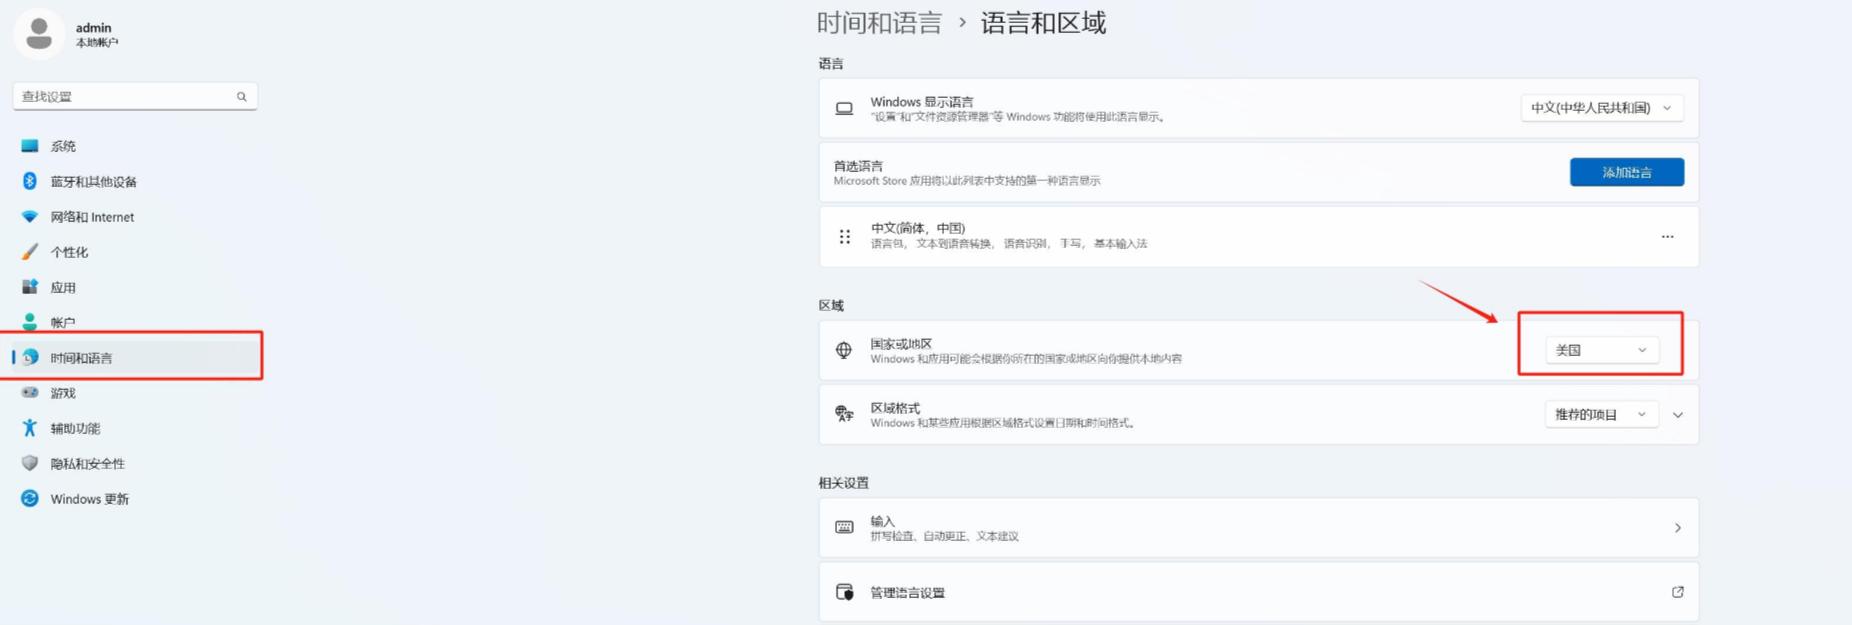
Task: Click the Wi-Fi icon beside 网络和 Internet
Action: (30, 217)
